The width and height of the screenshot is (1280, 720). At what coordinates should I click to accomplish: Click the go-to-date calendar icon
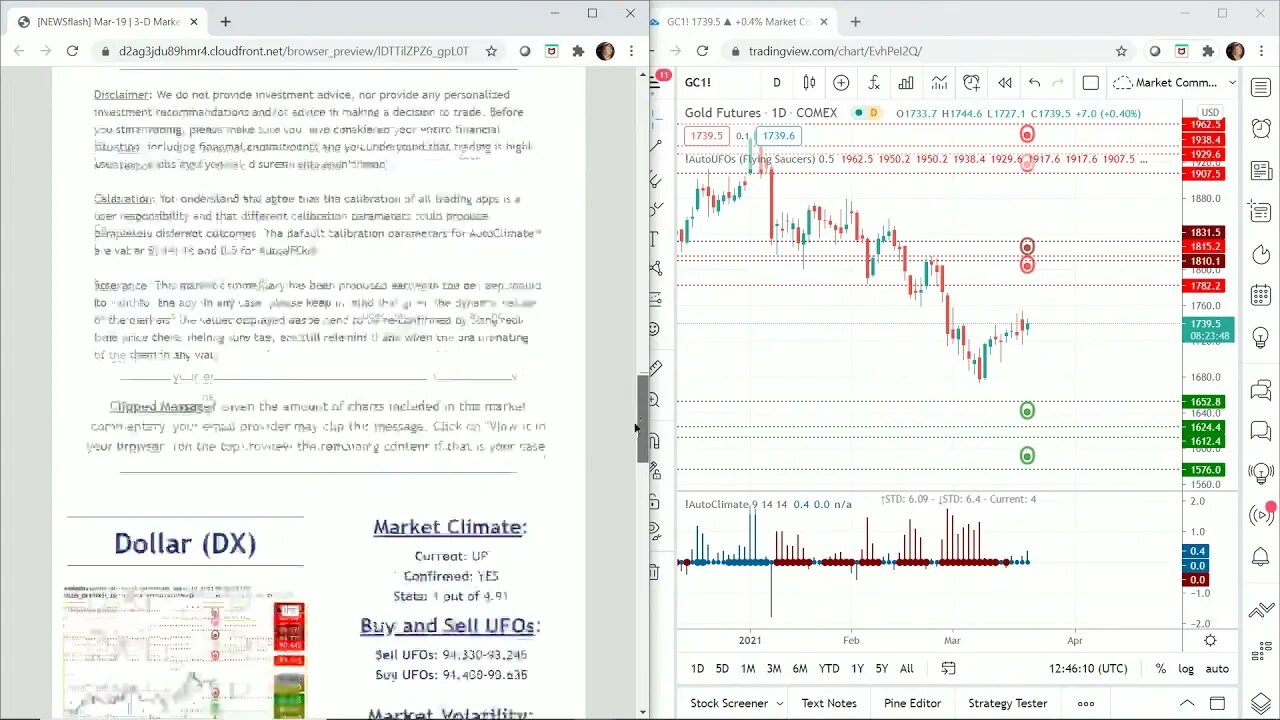click(948, 668)
